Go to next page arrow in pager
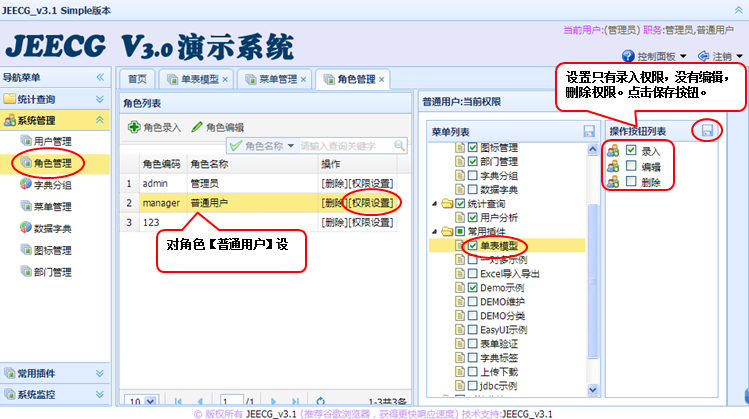Viewport: 749px width, 419px height. [x=273, y=401]
